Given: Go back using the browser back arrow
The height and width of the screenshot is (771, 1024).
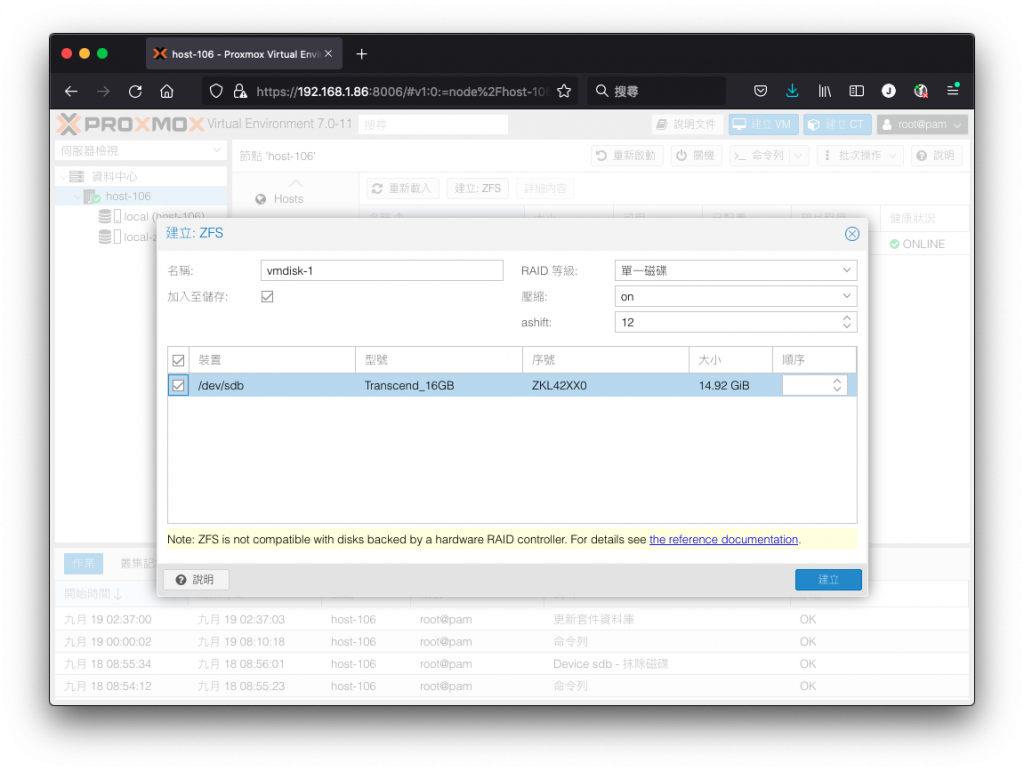Looking at the screenshot, I should click(71, 91).
